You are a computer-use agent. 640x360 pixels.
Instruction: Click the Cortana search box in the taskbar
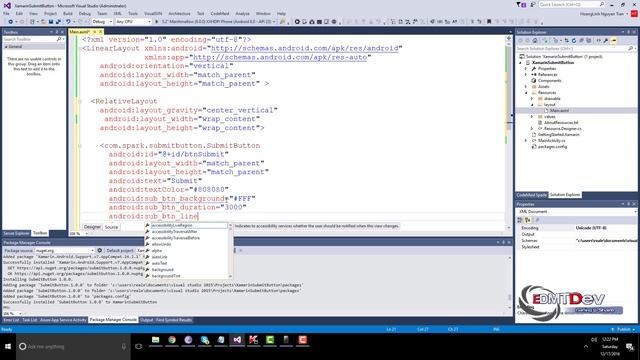[x=73, y=347]
